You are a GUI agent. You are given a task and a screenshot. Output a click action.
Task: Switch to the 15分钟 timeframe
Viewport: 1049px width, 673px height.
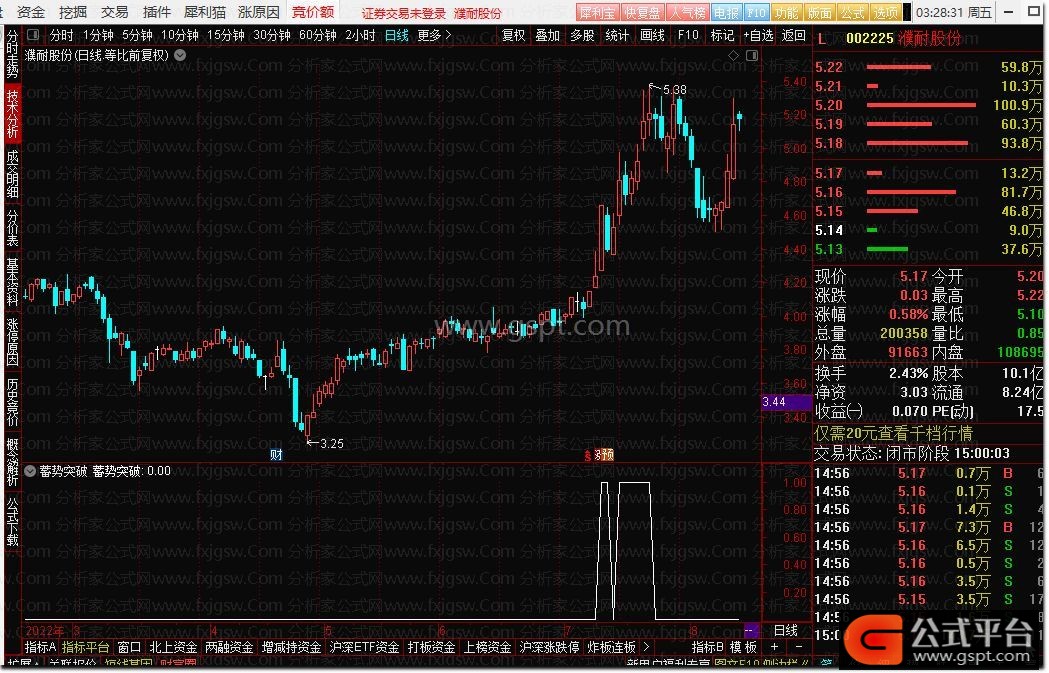tap(226, 35)
